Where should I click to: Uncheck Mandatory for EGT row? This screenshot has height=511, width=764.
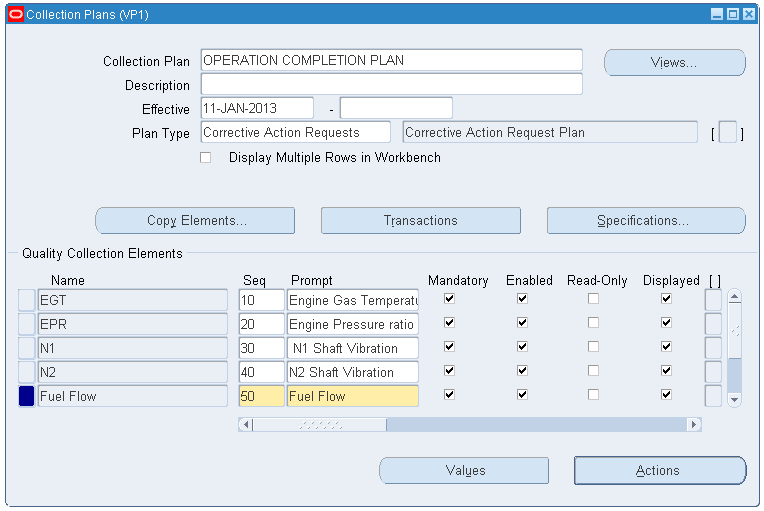449,299
